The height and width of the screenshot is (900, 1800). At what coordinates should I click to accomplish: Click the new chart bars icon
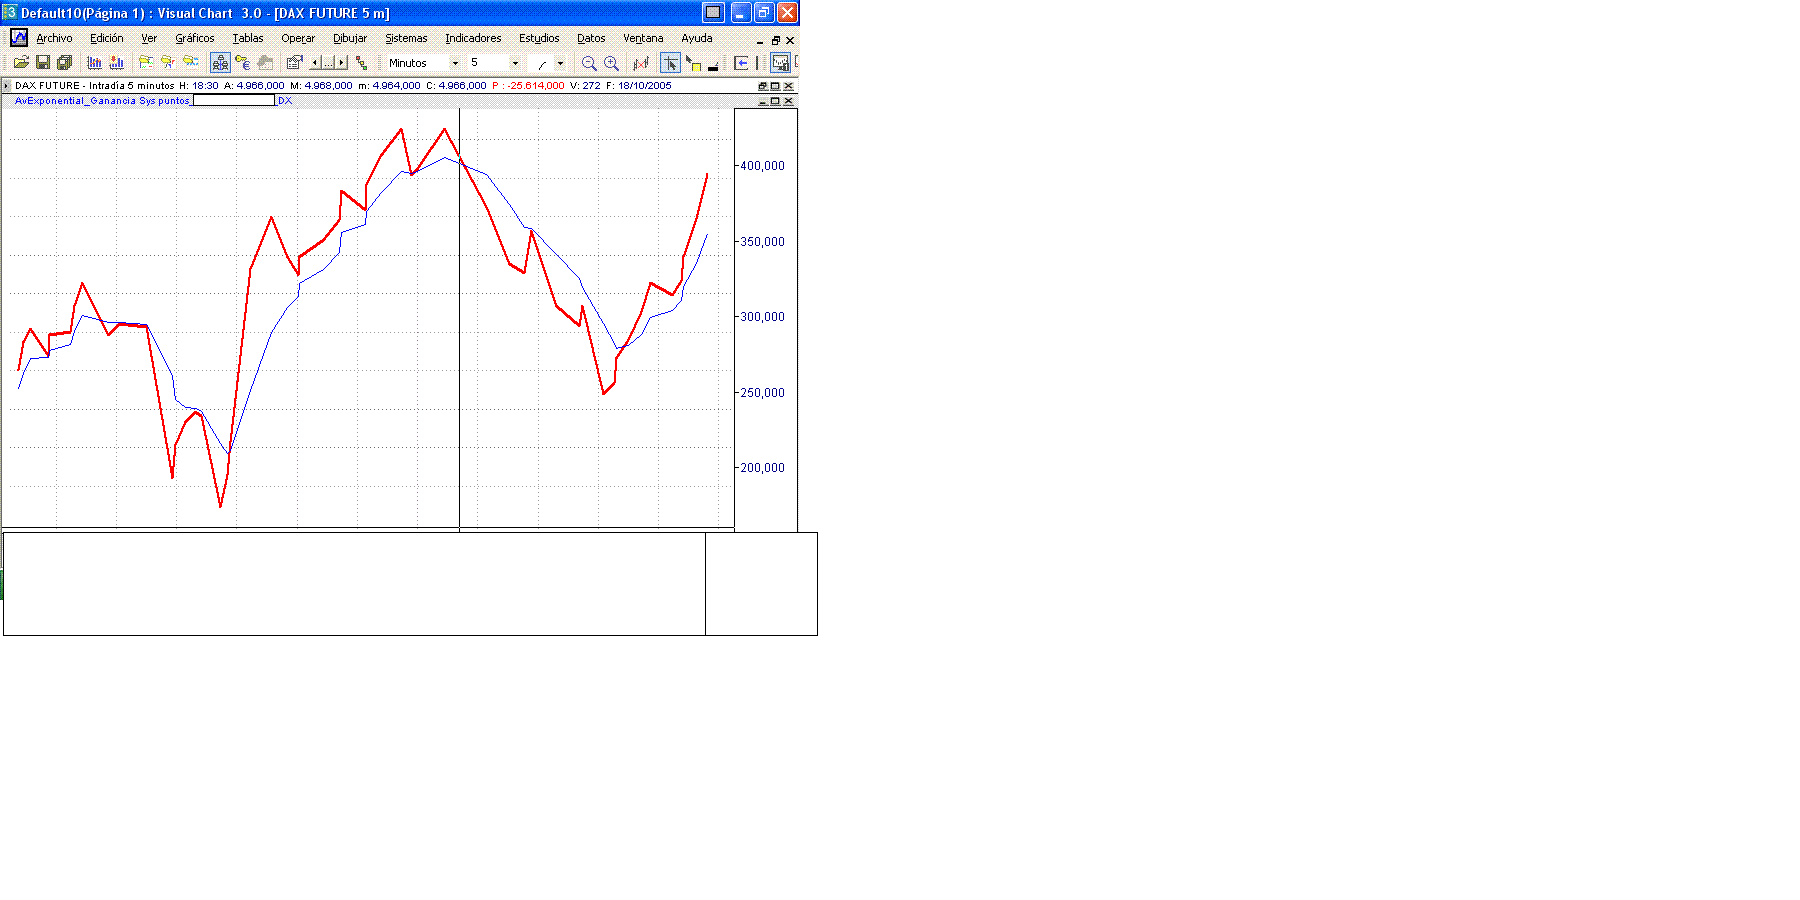(x=95, y=62)
